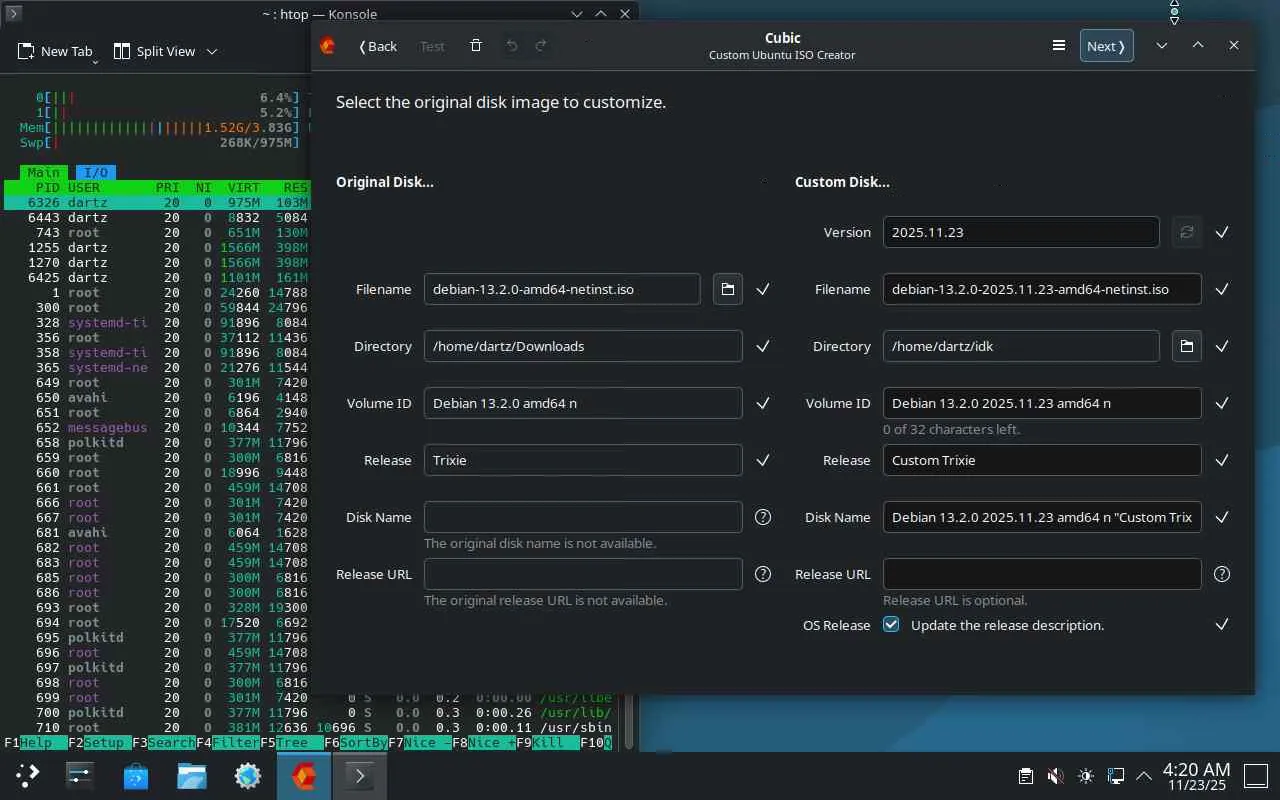Click F5 Tree in htop's function bar

coord(292,743)
